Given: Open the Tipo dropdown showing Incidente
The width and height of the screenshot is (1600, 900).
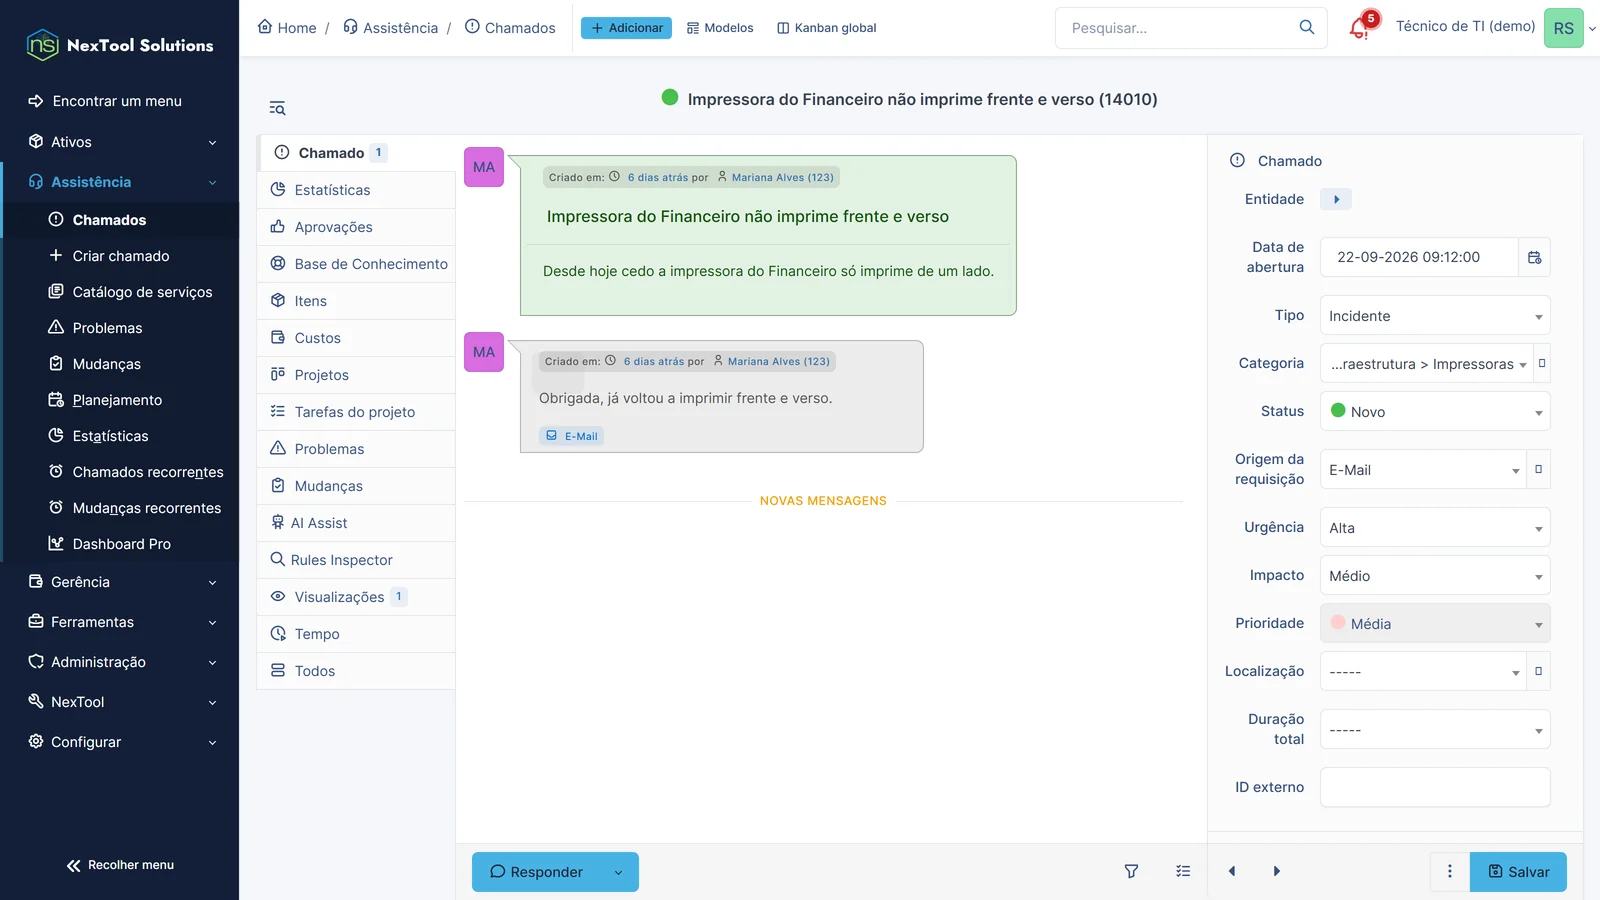Looking at the screenshot, I should coord(1435,315).
